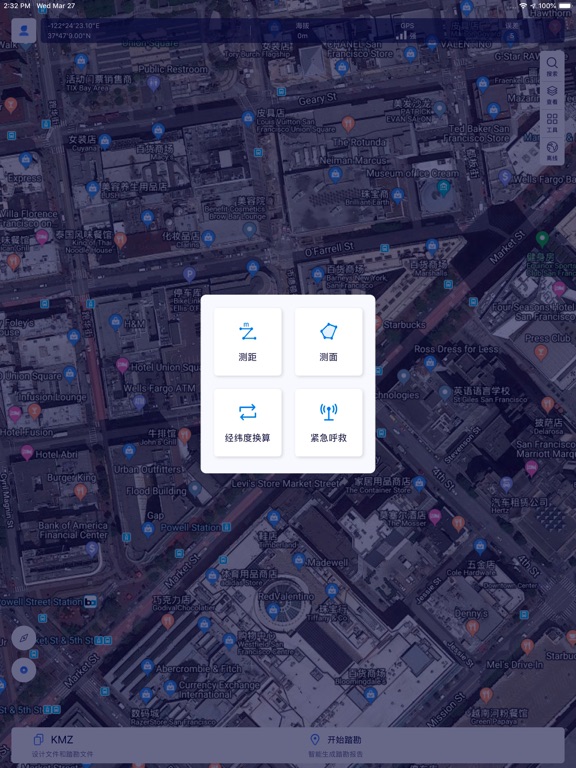Select The Rotunda restaurant pin
The width and height of the screenshot is (576, 768).
(x=348, y=123)
